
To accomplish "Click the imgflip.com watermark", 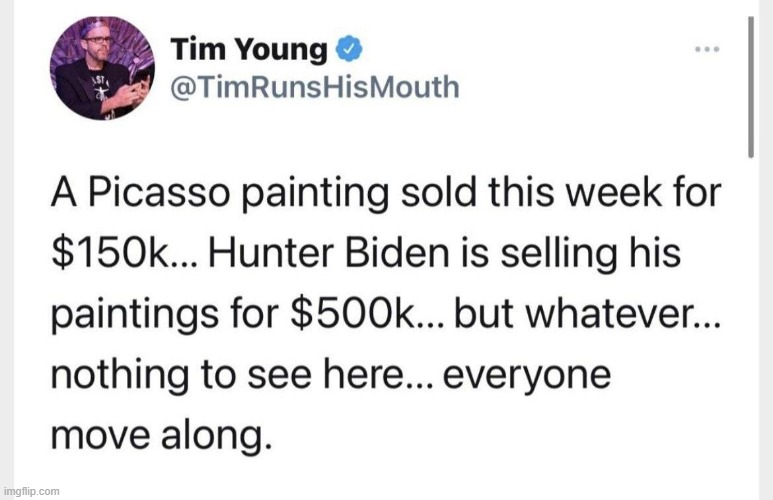I will (x=31, y=491).
